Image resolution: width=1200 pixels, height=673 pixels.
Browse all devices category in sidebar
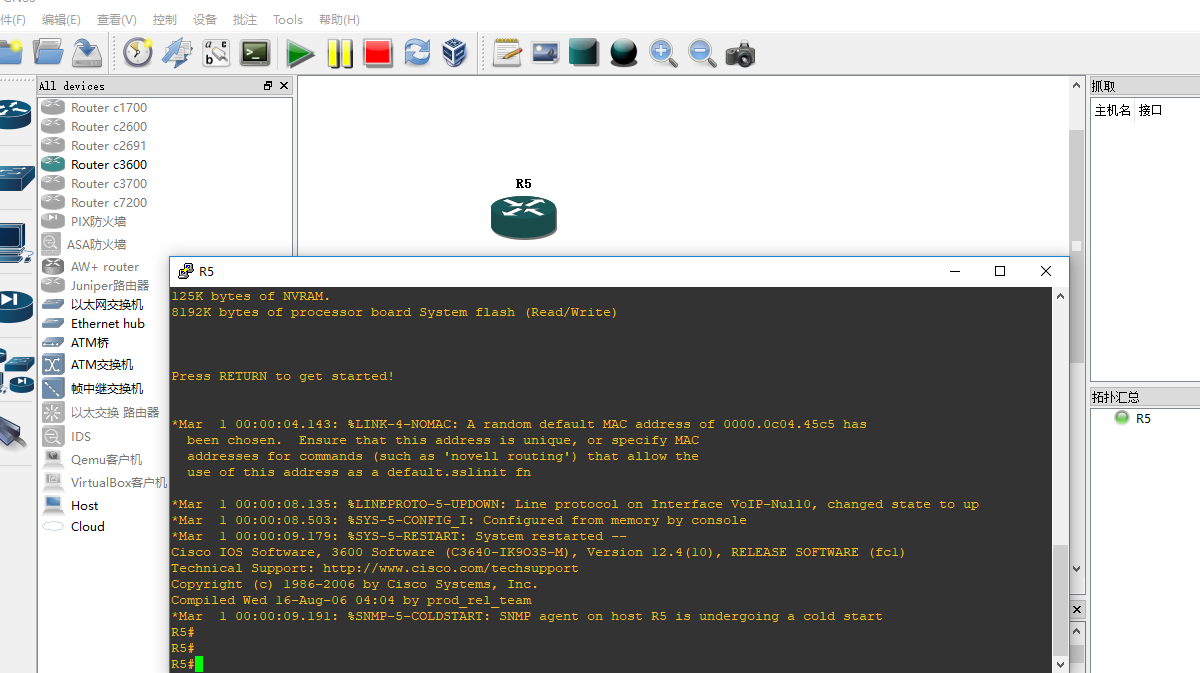pos(17,371)
